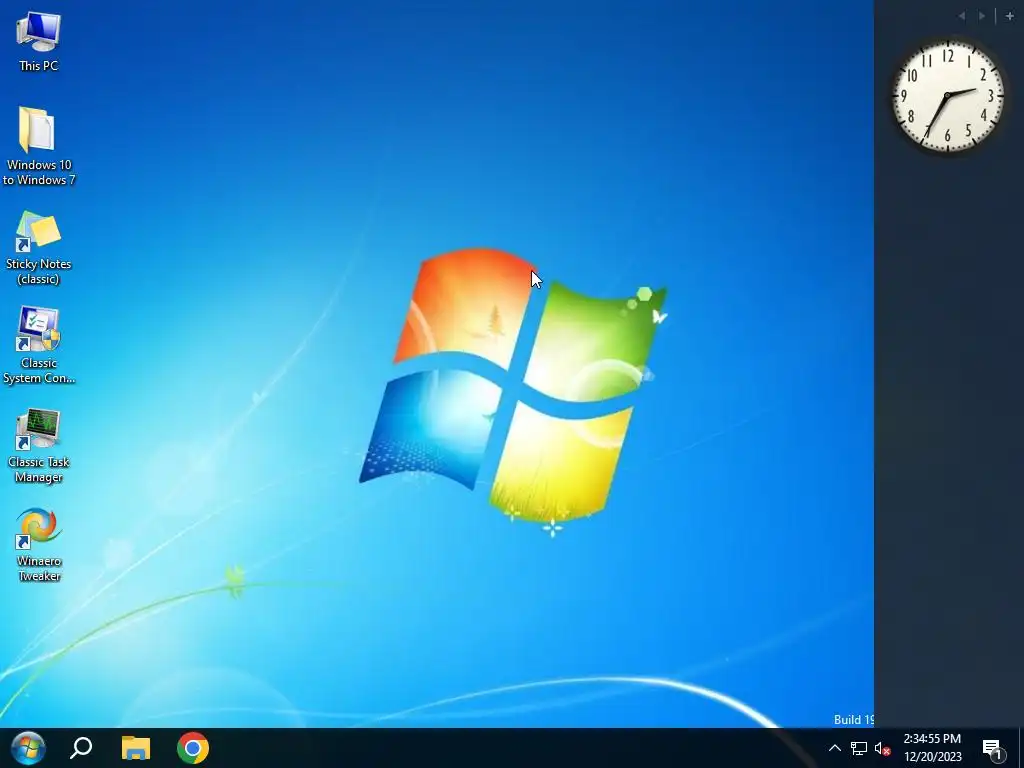Go to previous gadget page arrow

pos(962,16)
